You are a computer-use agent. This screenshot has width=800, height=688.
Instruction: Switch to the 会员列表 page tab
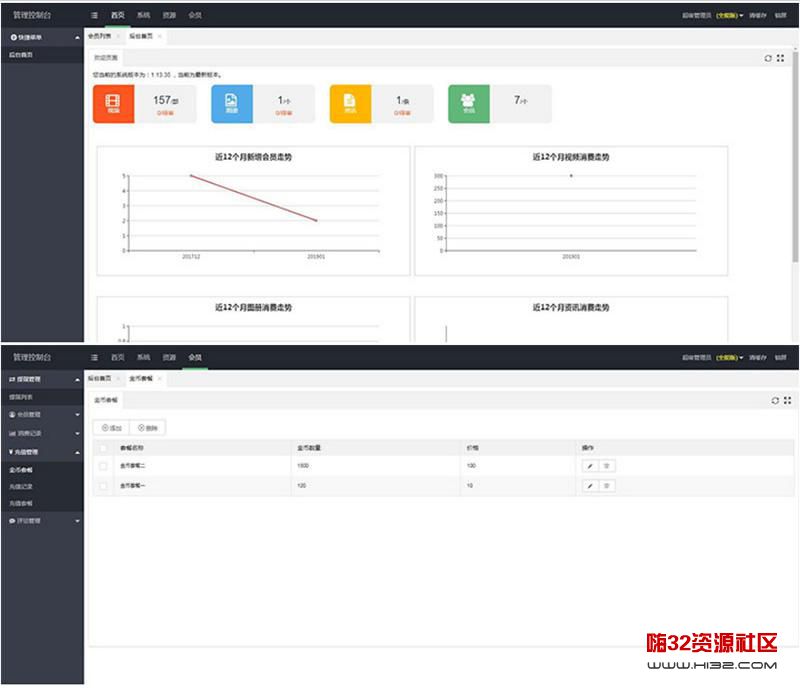pyautogui.click(x=100, y=36)
